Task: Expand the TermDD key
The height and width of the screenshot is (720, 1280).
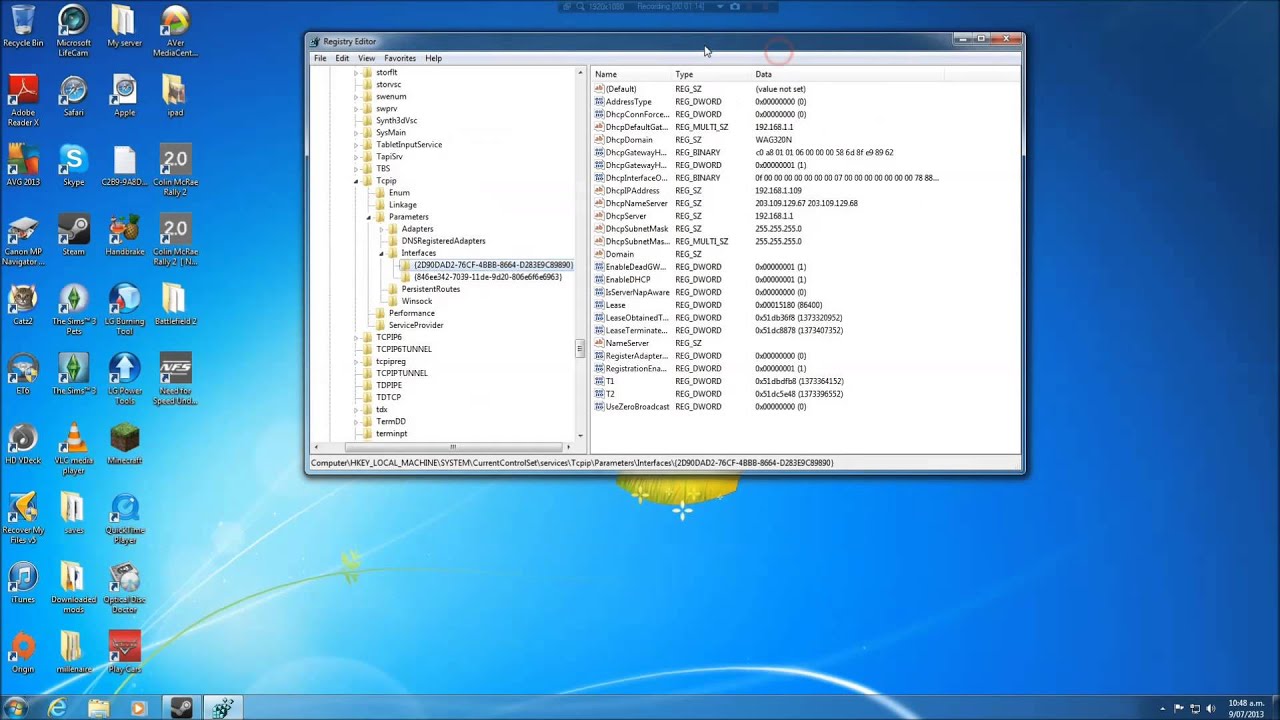Action: (x=356, y=421)
